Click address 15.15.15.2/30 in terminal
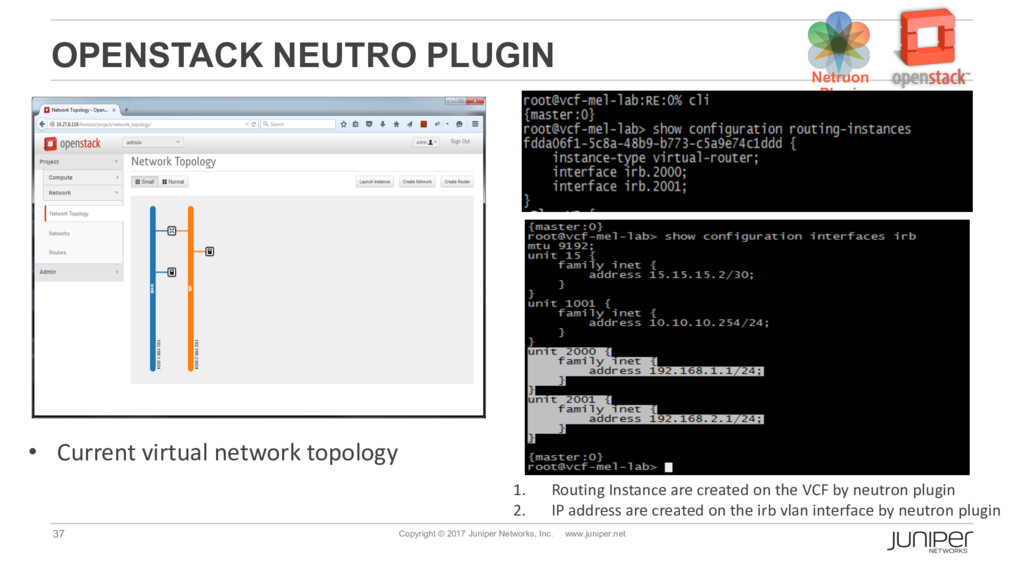 coord(671,275)
